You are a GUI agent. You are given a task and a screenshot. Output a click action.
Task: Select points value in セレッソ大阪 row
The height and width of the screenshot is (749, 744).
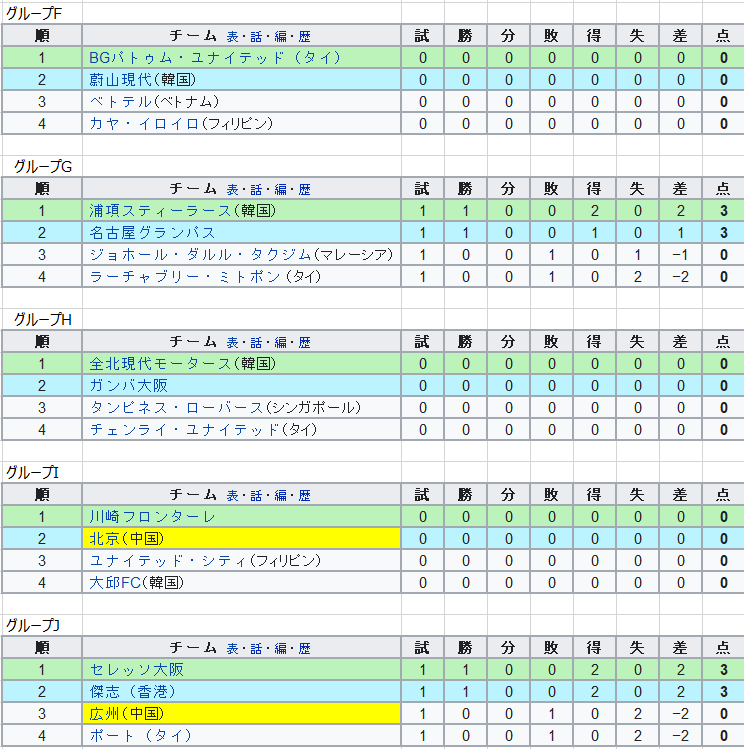pos(723,669)
